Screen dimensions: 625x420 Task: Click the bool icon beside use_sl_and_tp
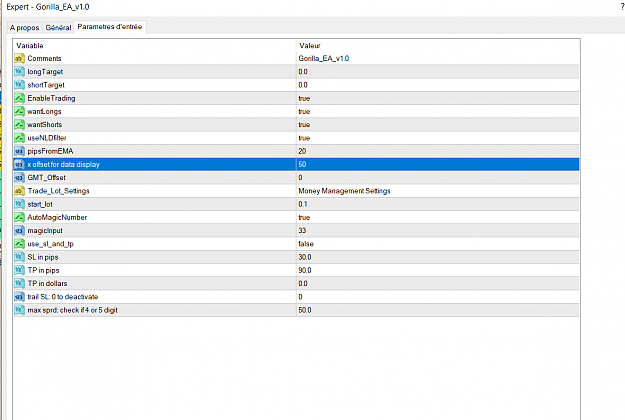tap(19, 243)
